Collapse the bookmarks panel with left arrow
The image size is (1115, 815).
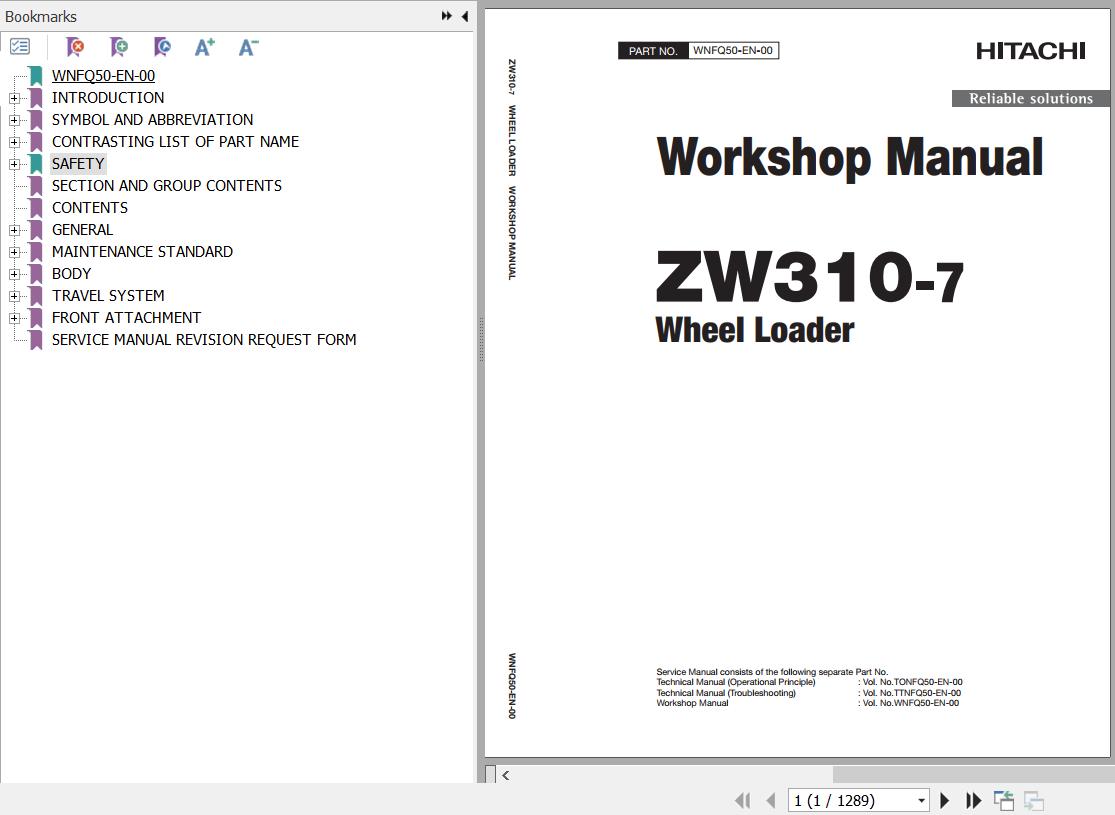464,16
